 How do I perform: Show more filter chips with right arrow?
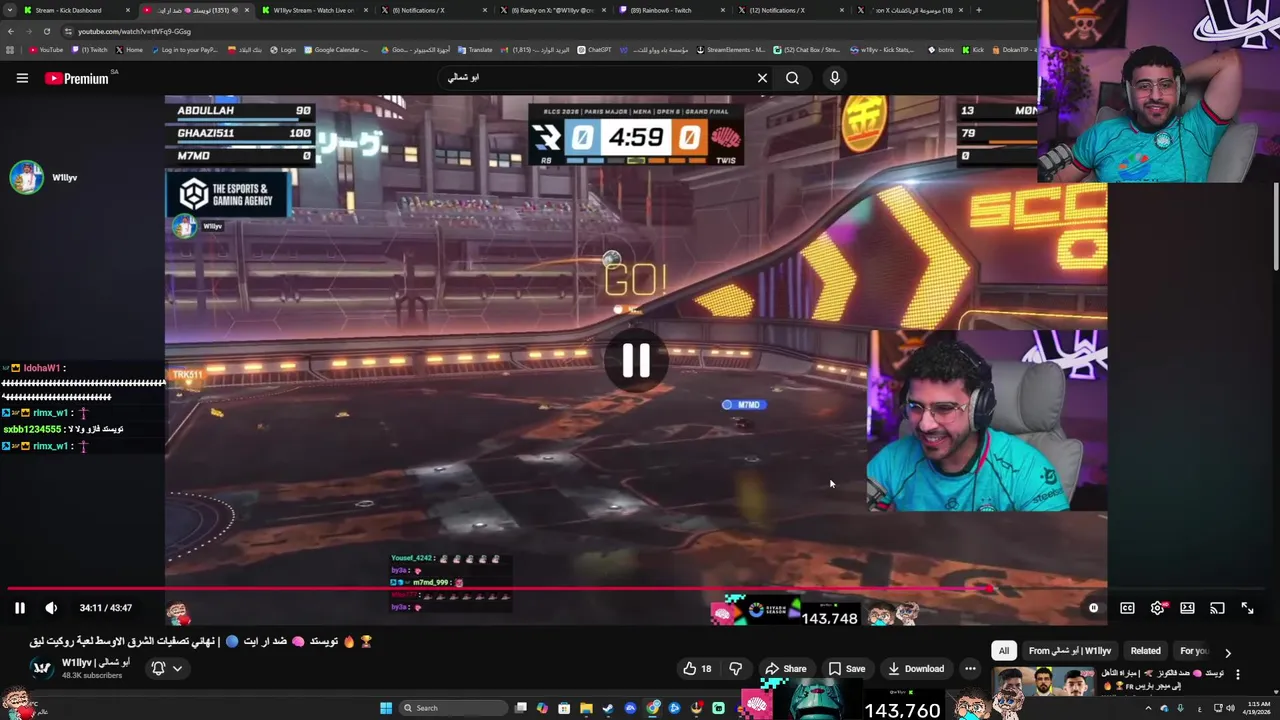pyautogui.click(x=1228, y=652)
